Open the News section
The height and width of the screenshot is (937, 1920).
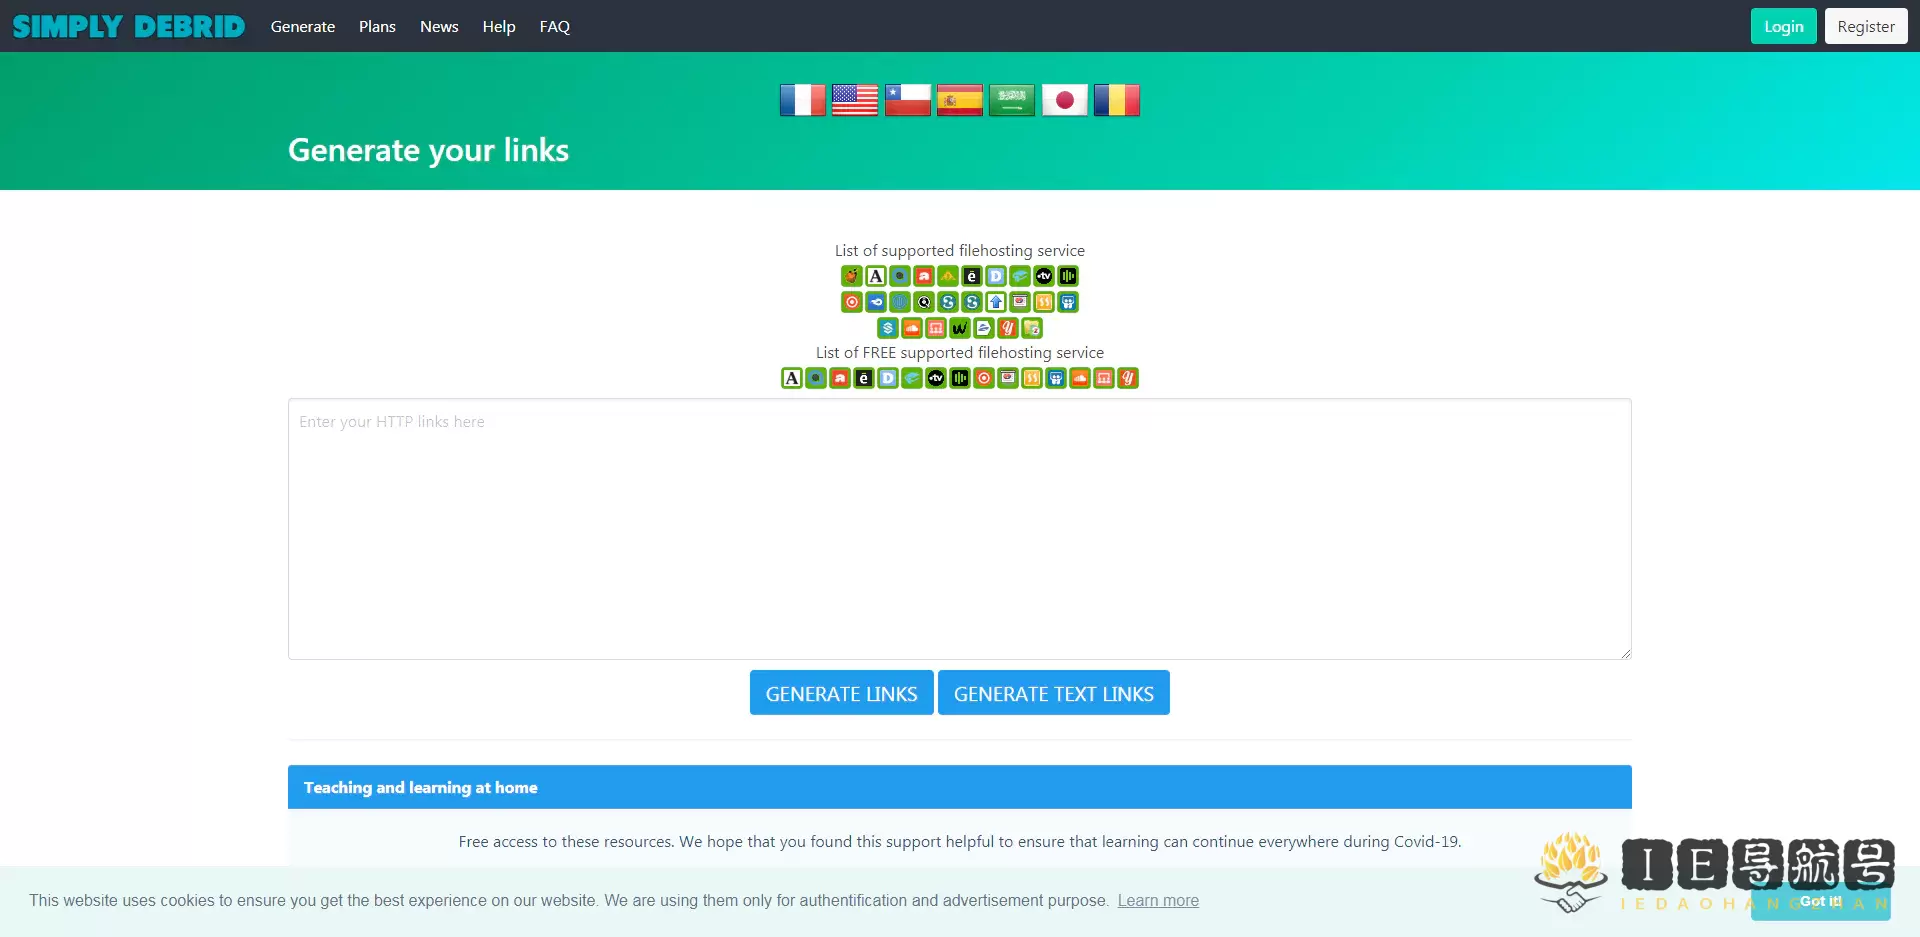coord(439,26)
